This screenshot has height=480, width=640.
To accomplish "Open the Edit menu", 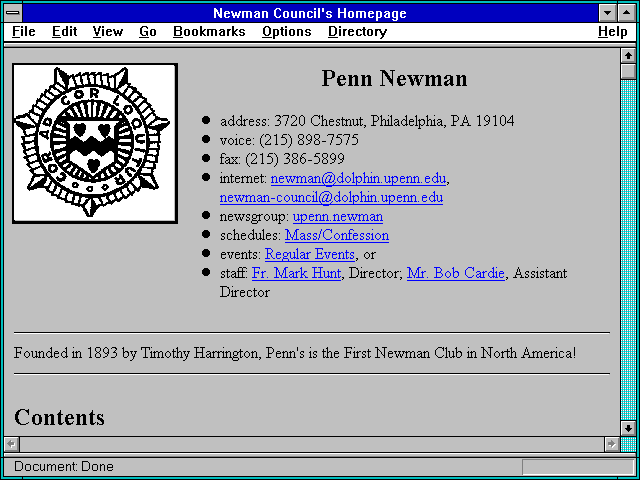I will (x=64, y=32).
